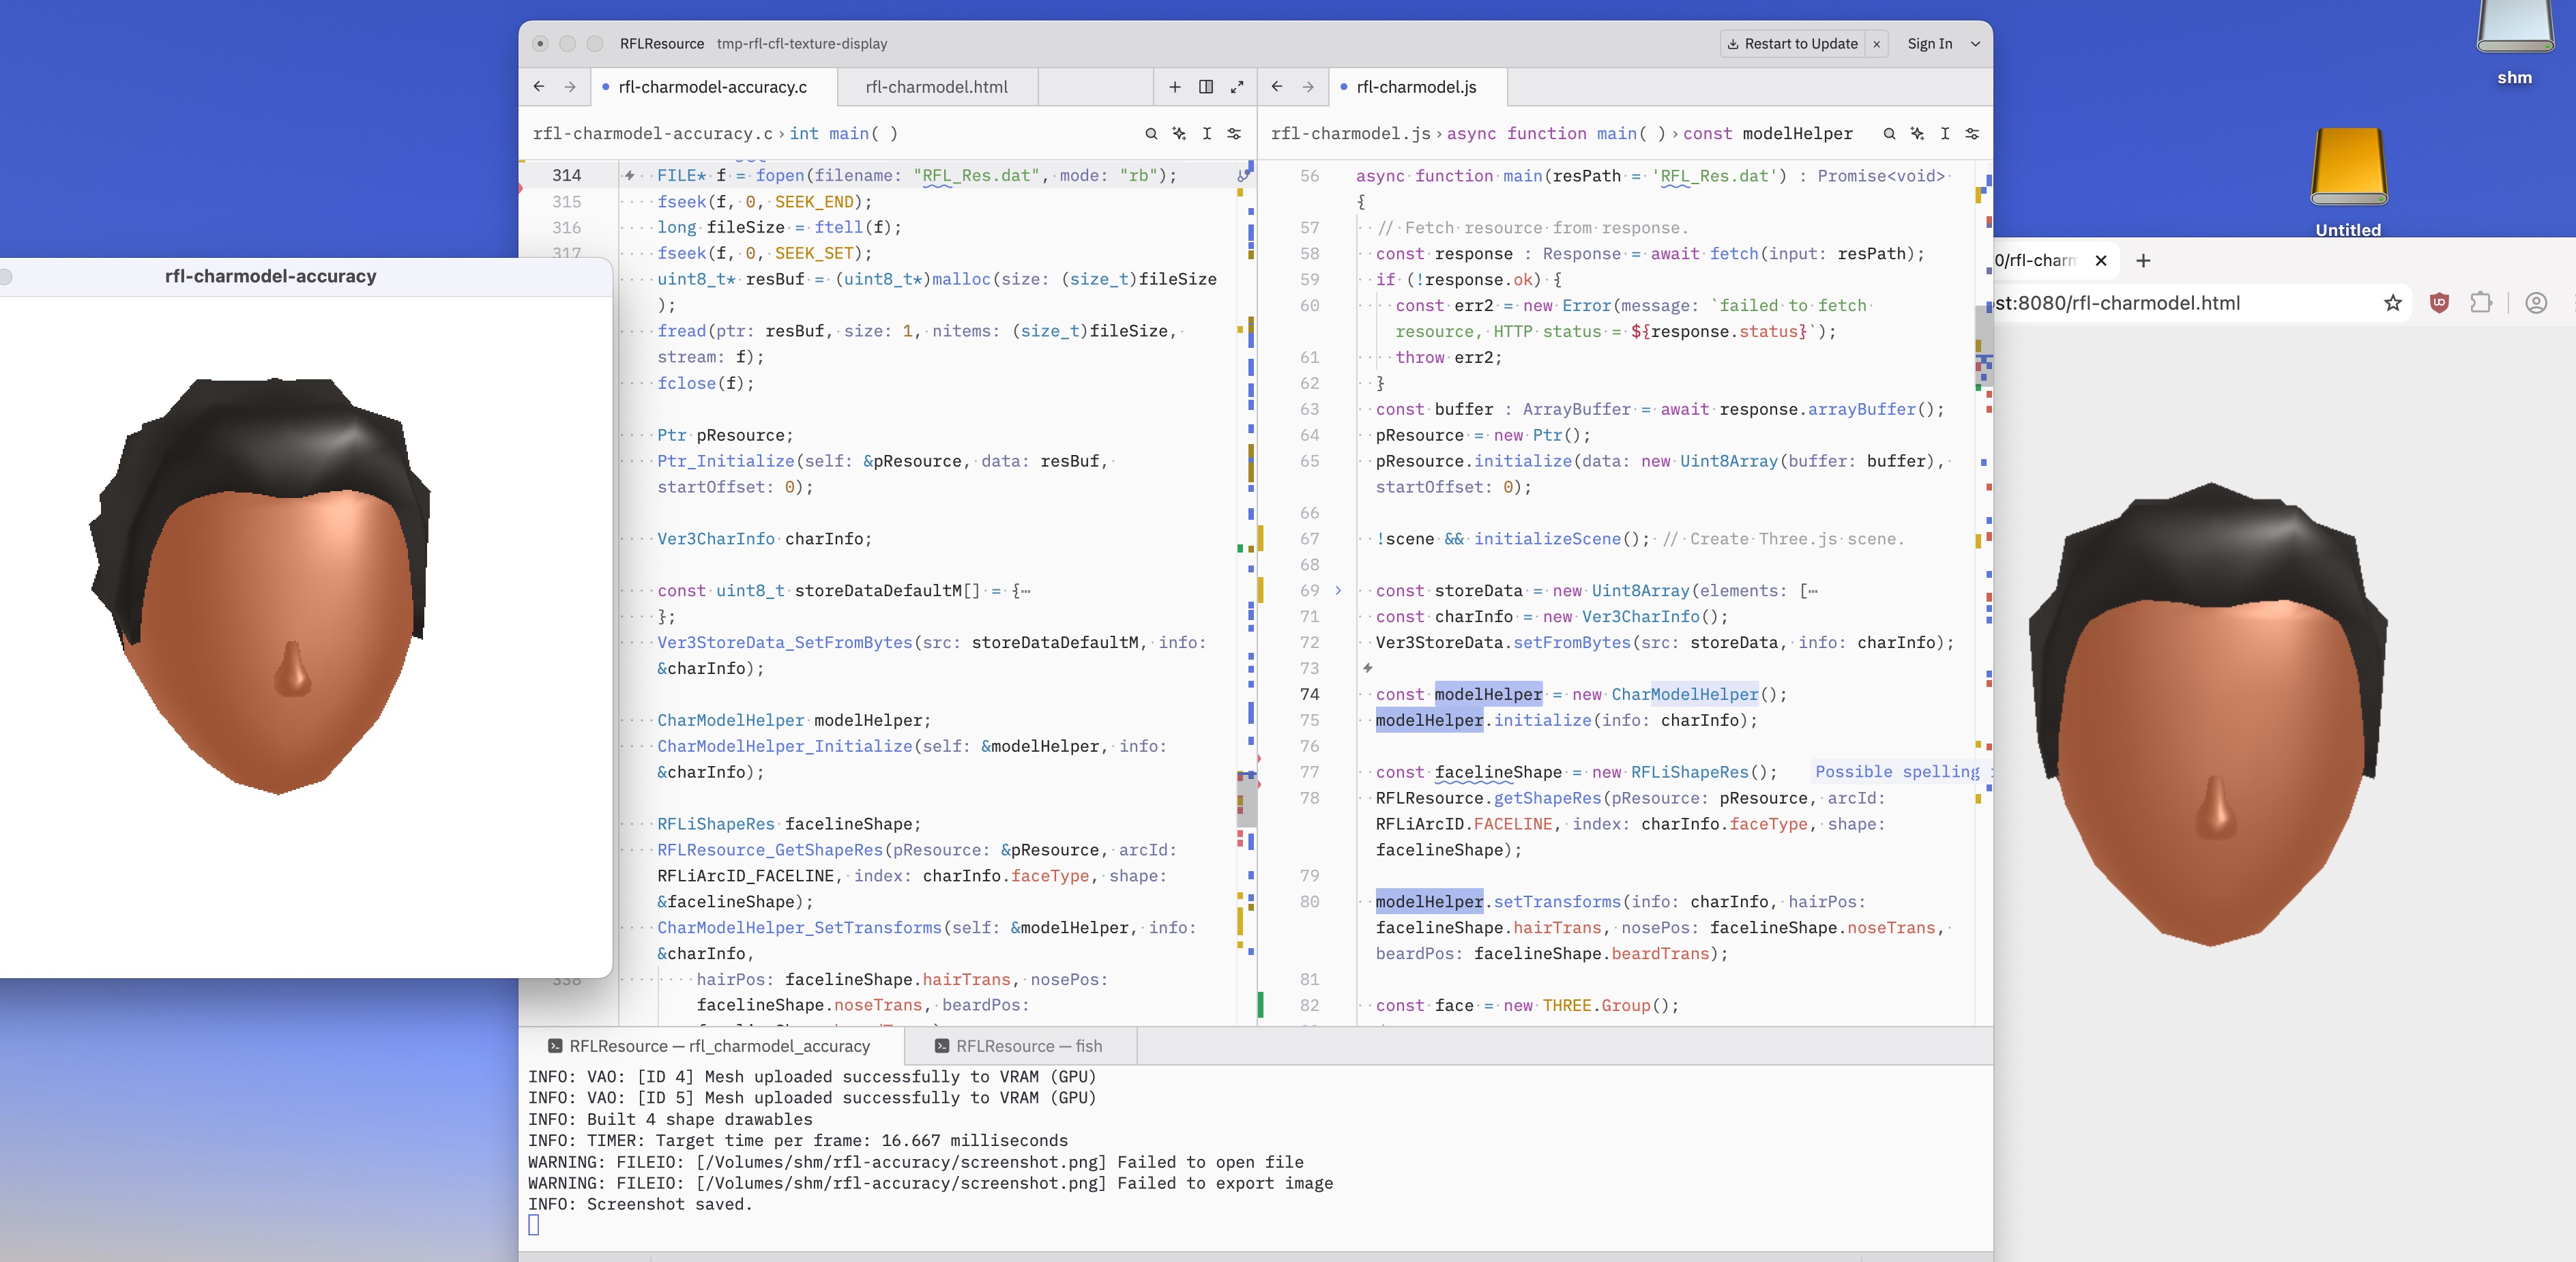Zoom the left editor pane to full size
The width and height of the screenshot is (2576, 1262).
click(1237, 87)
